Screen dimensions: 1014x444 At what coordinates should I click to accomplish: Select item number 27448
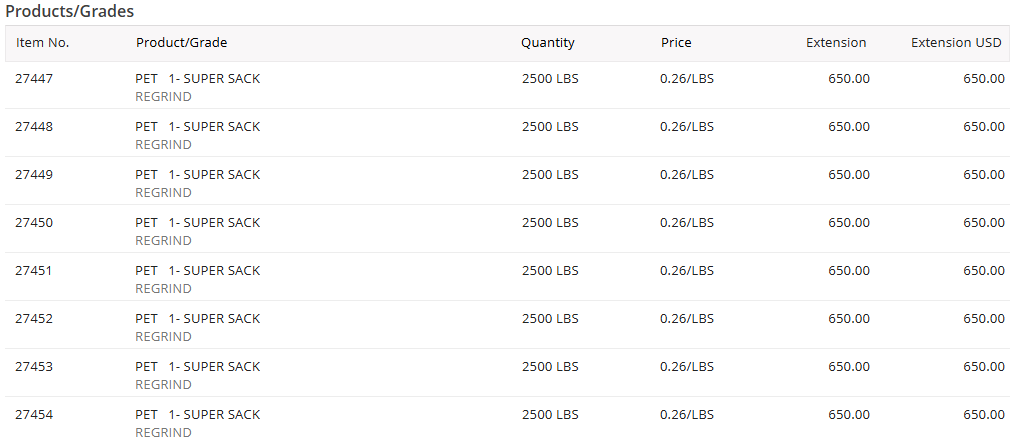click(34, 127)
